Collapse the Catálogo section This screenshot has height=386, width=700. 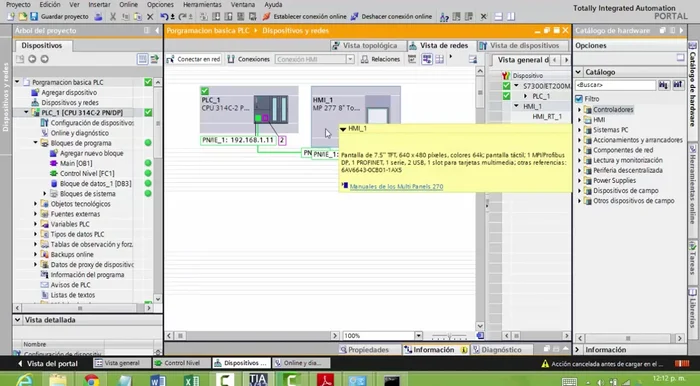579,72
